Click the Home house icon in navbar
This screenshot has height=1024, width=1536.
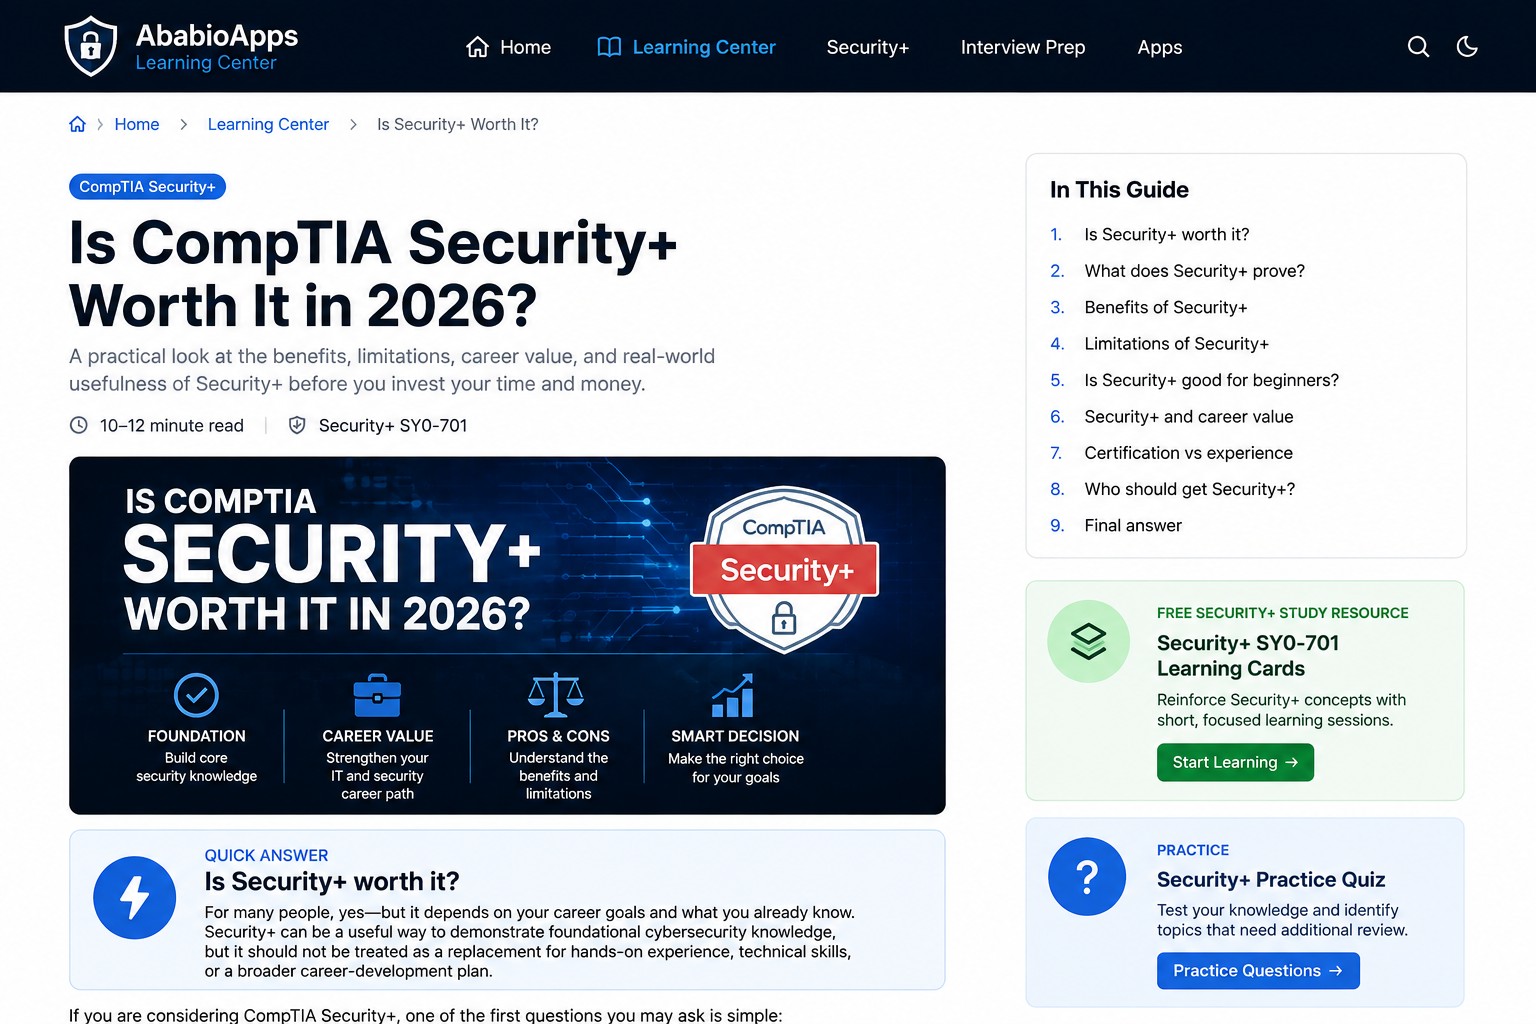click(478, 47)
